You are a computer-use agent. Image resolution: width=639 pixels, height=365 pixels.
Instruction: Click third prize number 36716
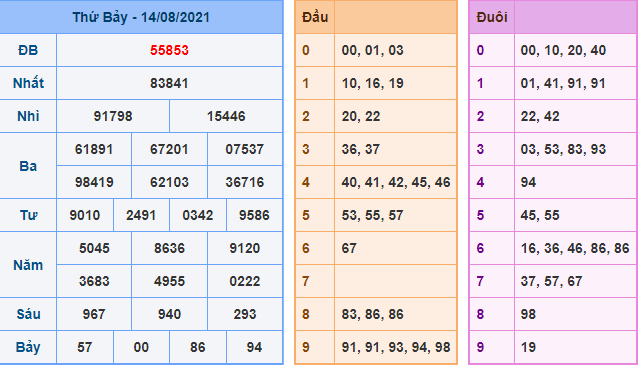pyautogui.click(x=245, y=182)
